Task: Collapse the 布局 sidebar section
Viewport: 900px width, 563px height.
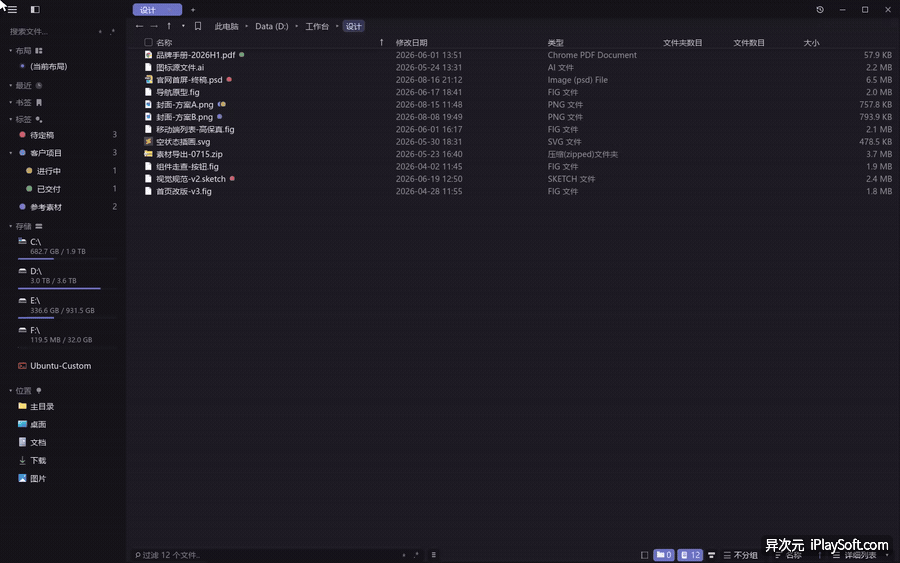Action: pos(10,51)
